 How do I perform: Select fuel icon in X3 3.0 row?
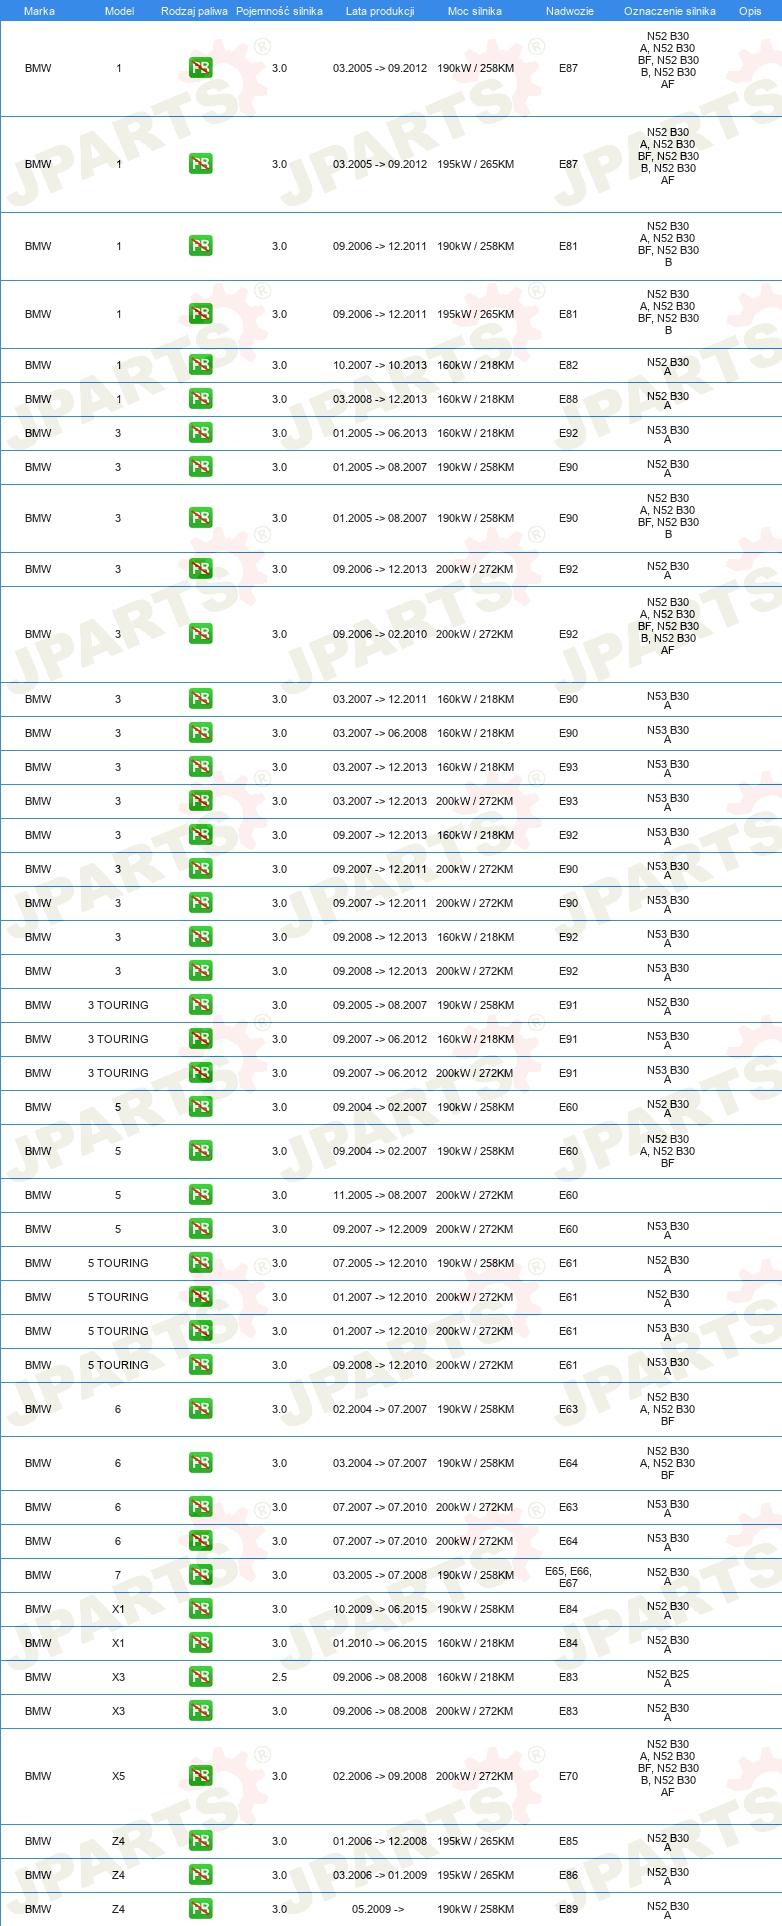coord(200,1711)
